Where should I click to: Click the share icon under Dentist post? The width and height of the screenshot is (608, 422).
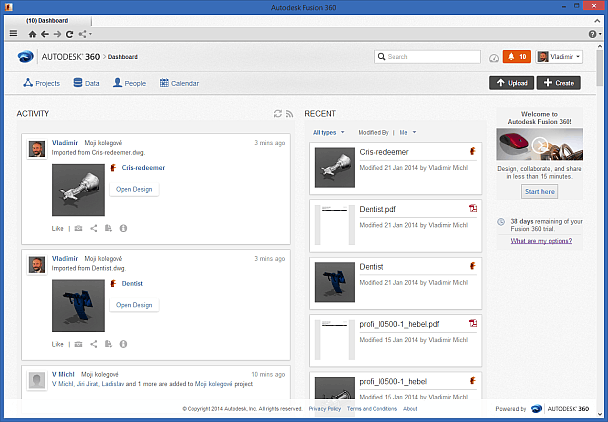click(x=93, y=344)
